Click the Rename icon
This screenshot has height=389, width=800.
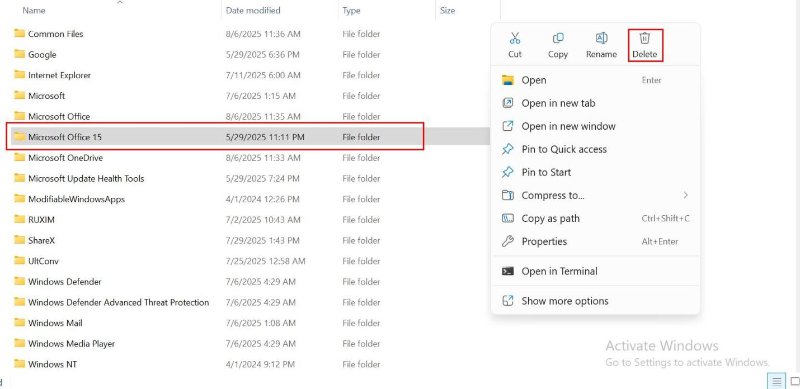click(602, 38)
